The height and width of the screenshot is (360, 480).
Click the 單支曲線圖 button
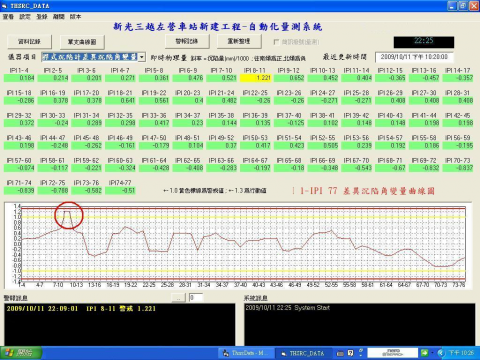[82, 42]
